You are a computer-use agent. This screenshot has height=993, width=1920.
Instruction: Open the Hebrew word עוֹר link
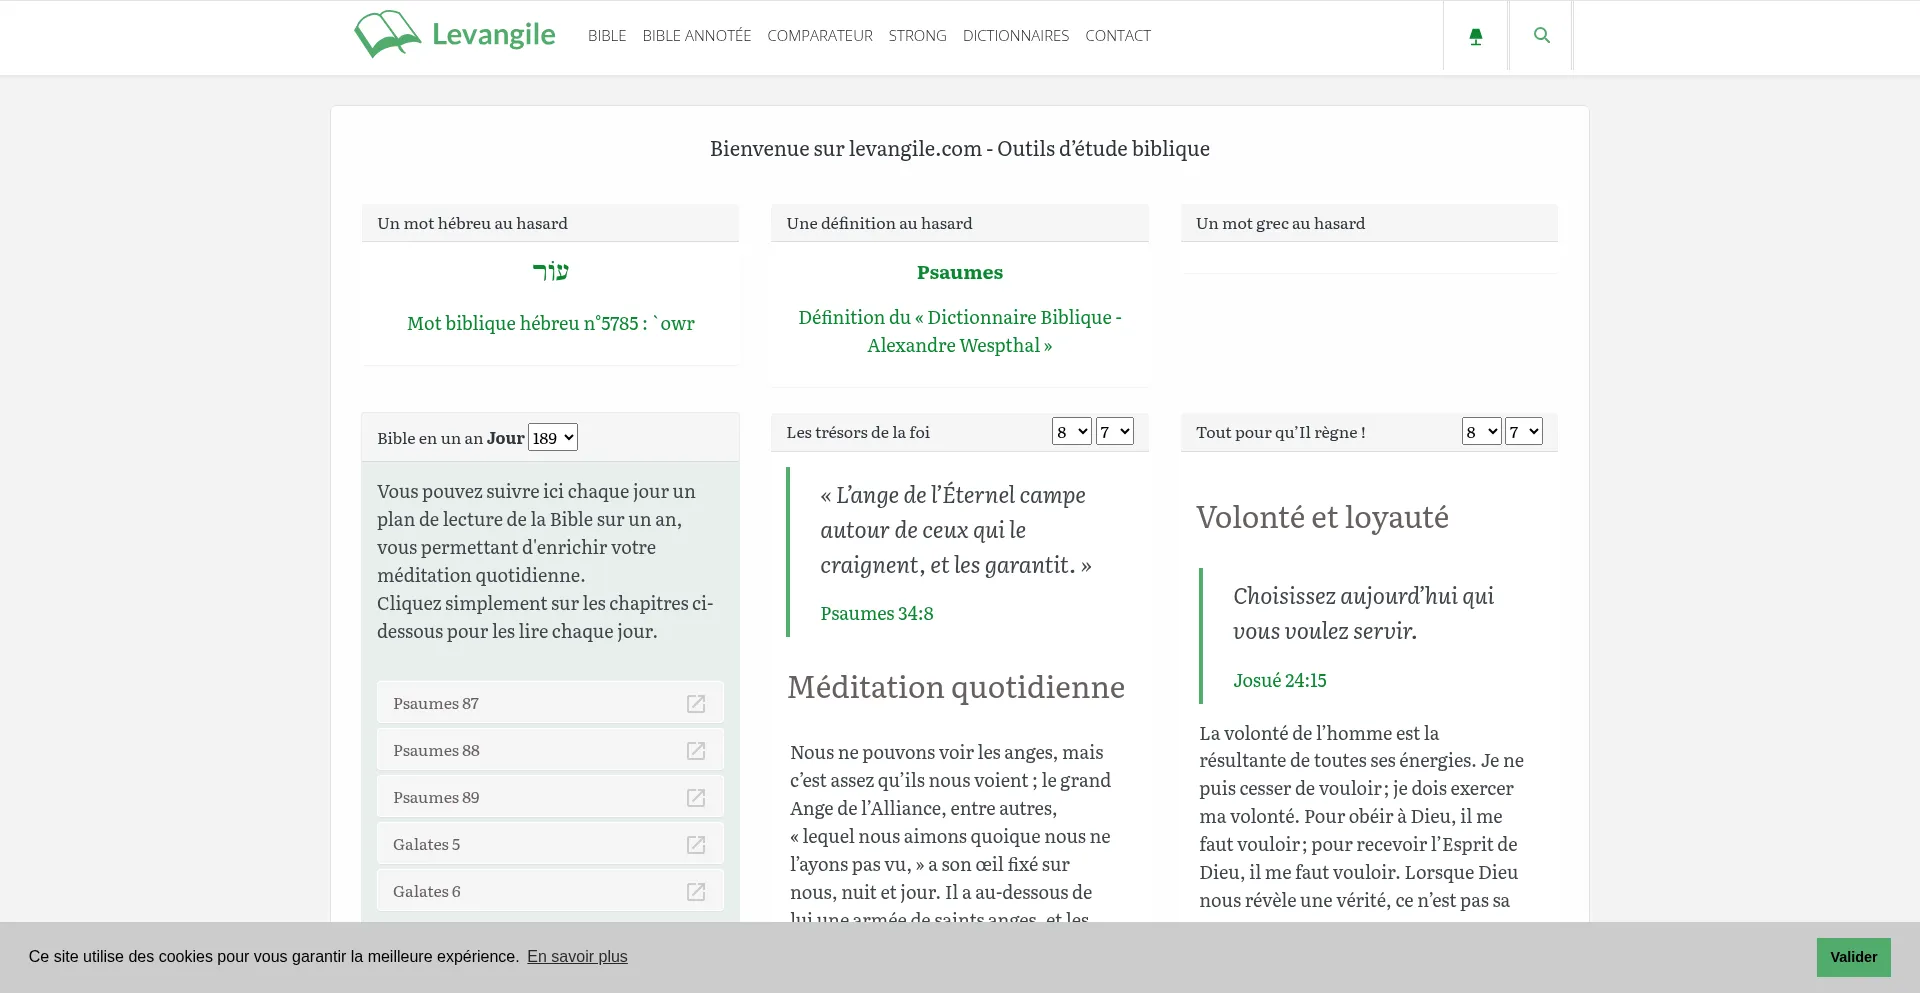[x=551, y=271]
